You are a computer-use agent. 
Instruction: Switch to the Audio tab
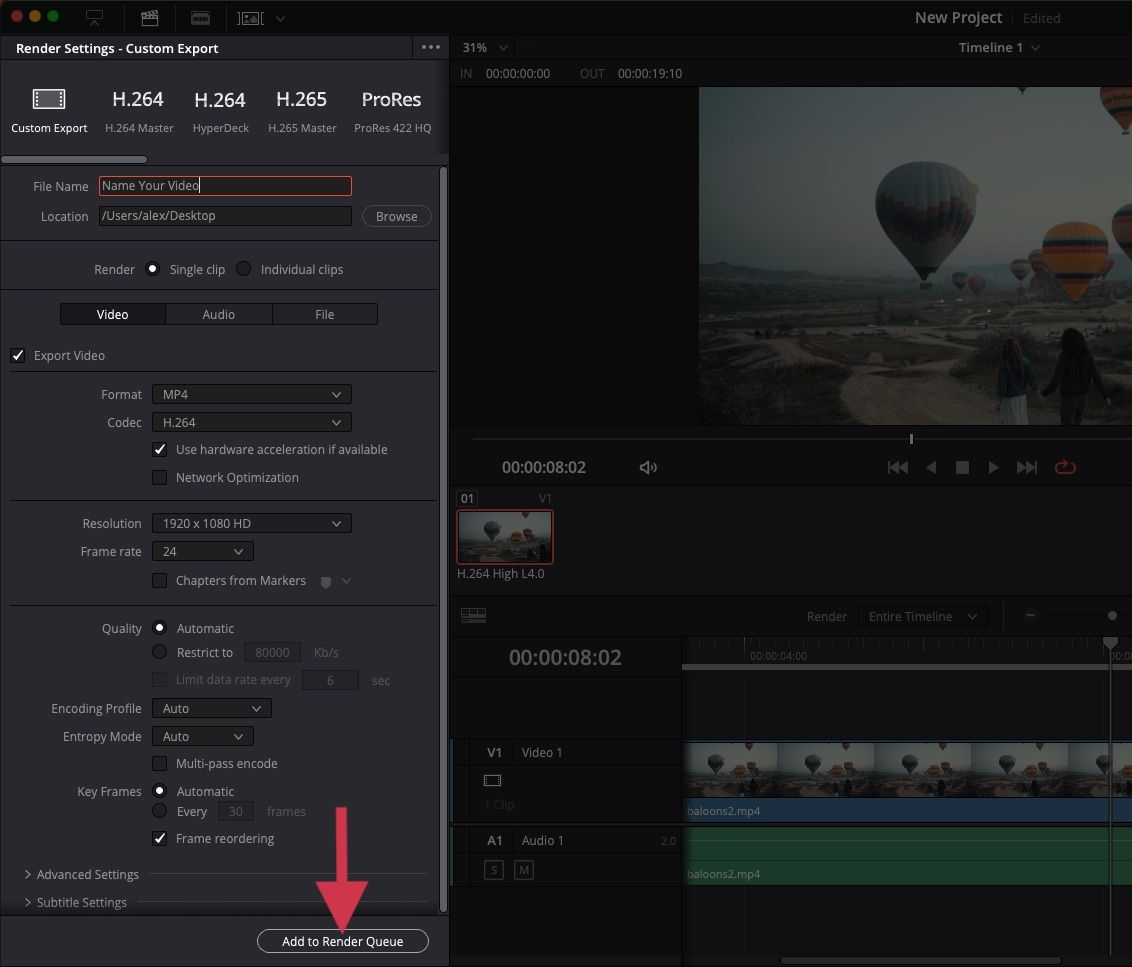coord(218,314)
